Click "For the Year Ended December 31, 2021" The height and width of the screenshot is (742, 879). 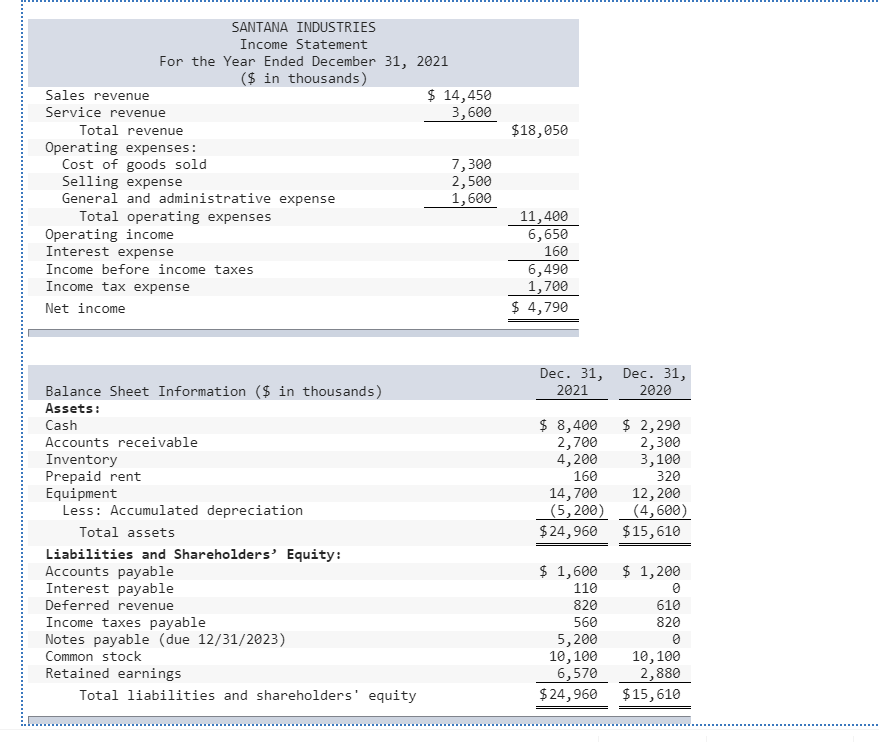[303, 62]
